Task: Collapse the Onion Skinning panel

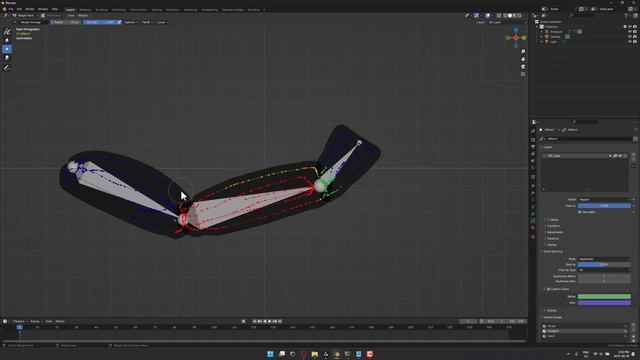Action: [553, 251]
